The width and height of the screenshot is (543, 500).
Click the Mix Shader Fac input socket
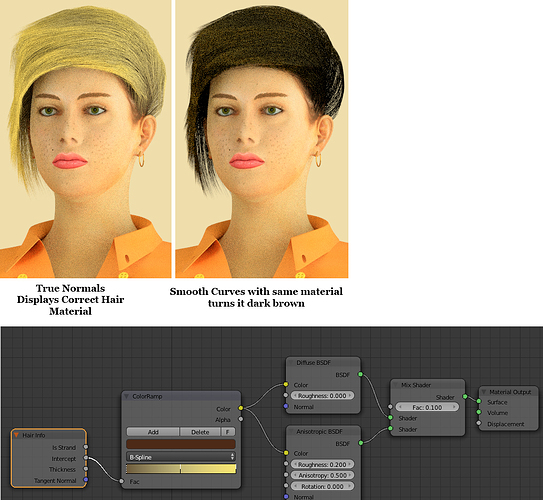(390, 407)
